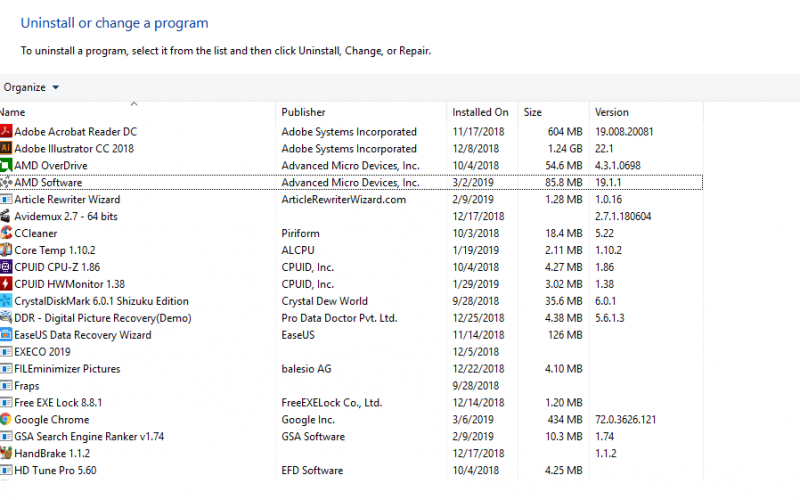This screenshot has width=800, height=500.
Task: Select the AMD OverDrive program name
Action: 51,165
